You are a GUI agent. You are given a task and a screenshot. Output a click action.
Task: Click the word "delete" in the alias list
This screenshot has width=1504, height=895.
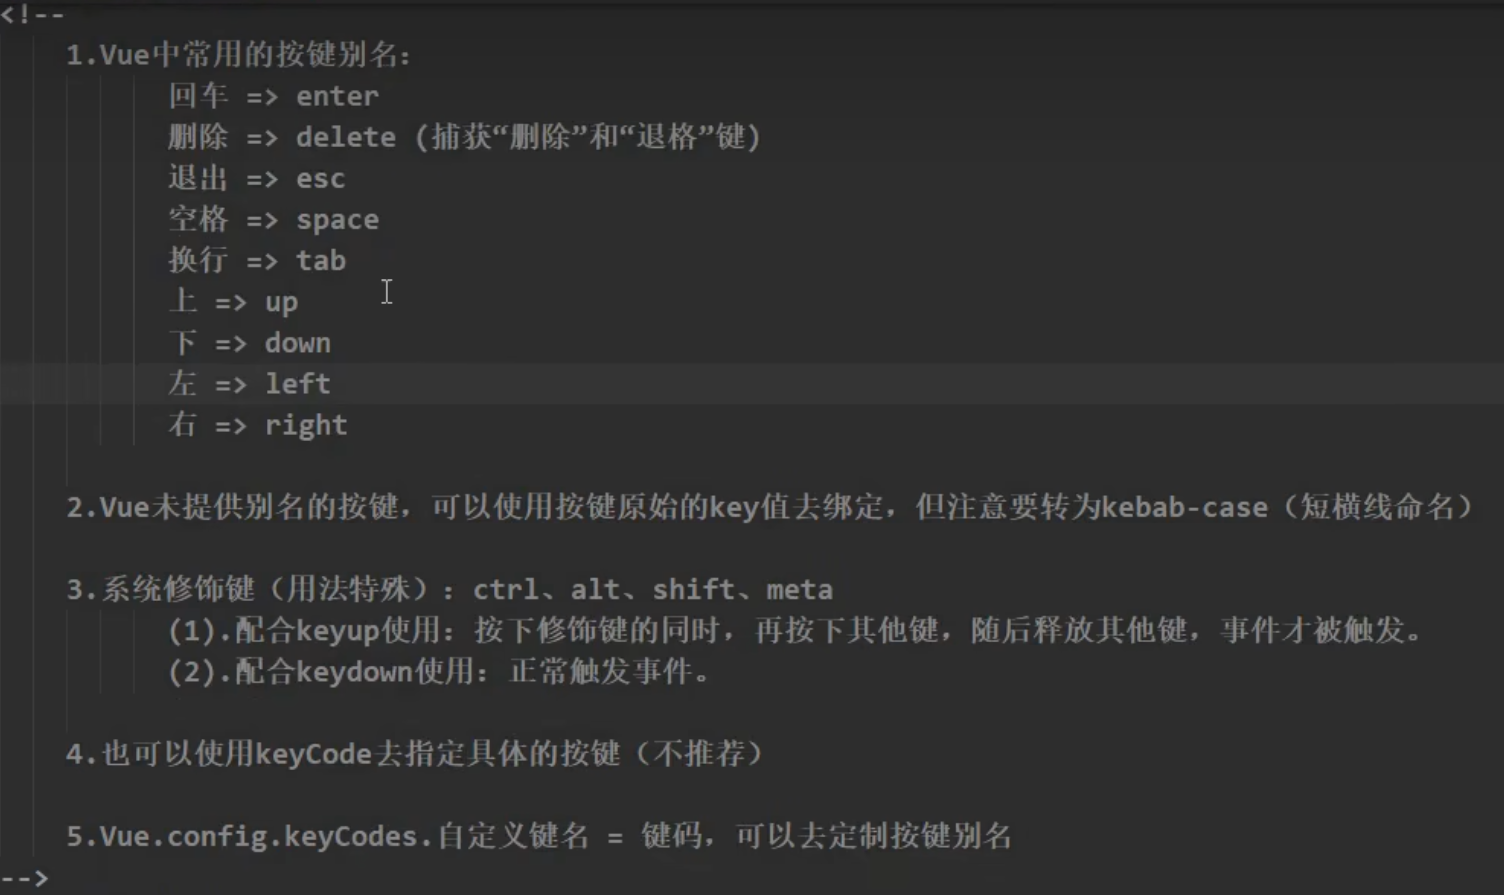[345, 137]
